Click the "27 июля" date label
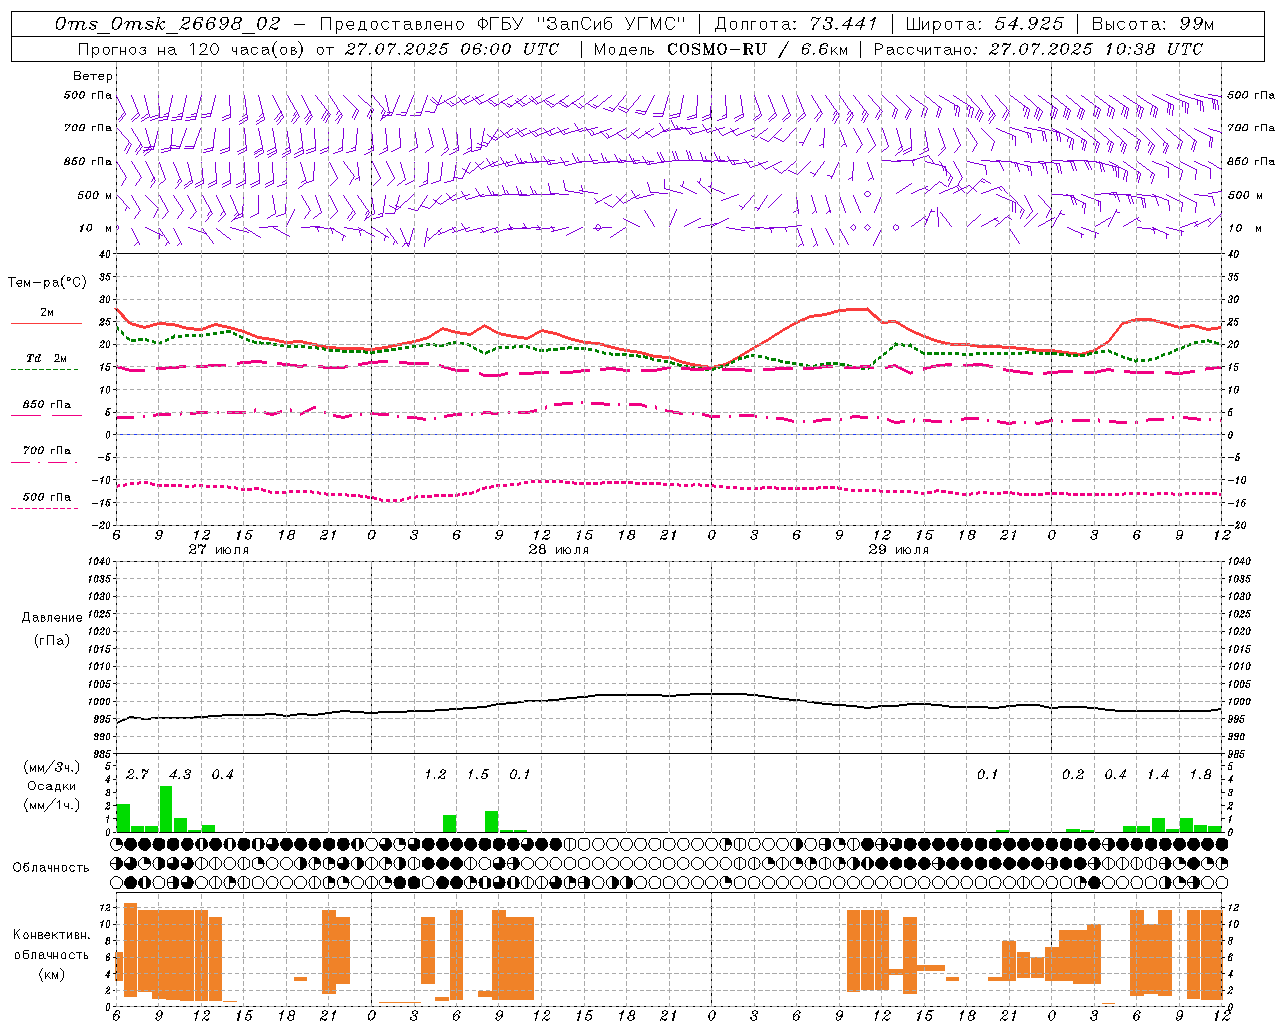The image size is (1280, 1024). coord(219,549)
